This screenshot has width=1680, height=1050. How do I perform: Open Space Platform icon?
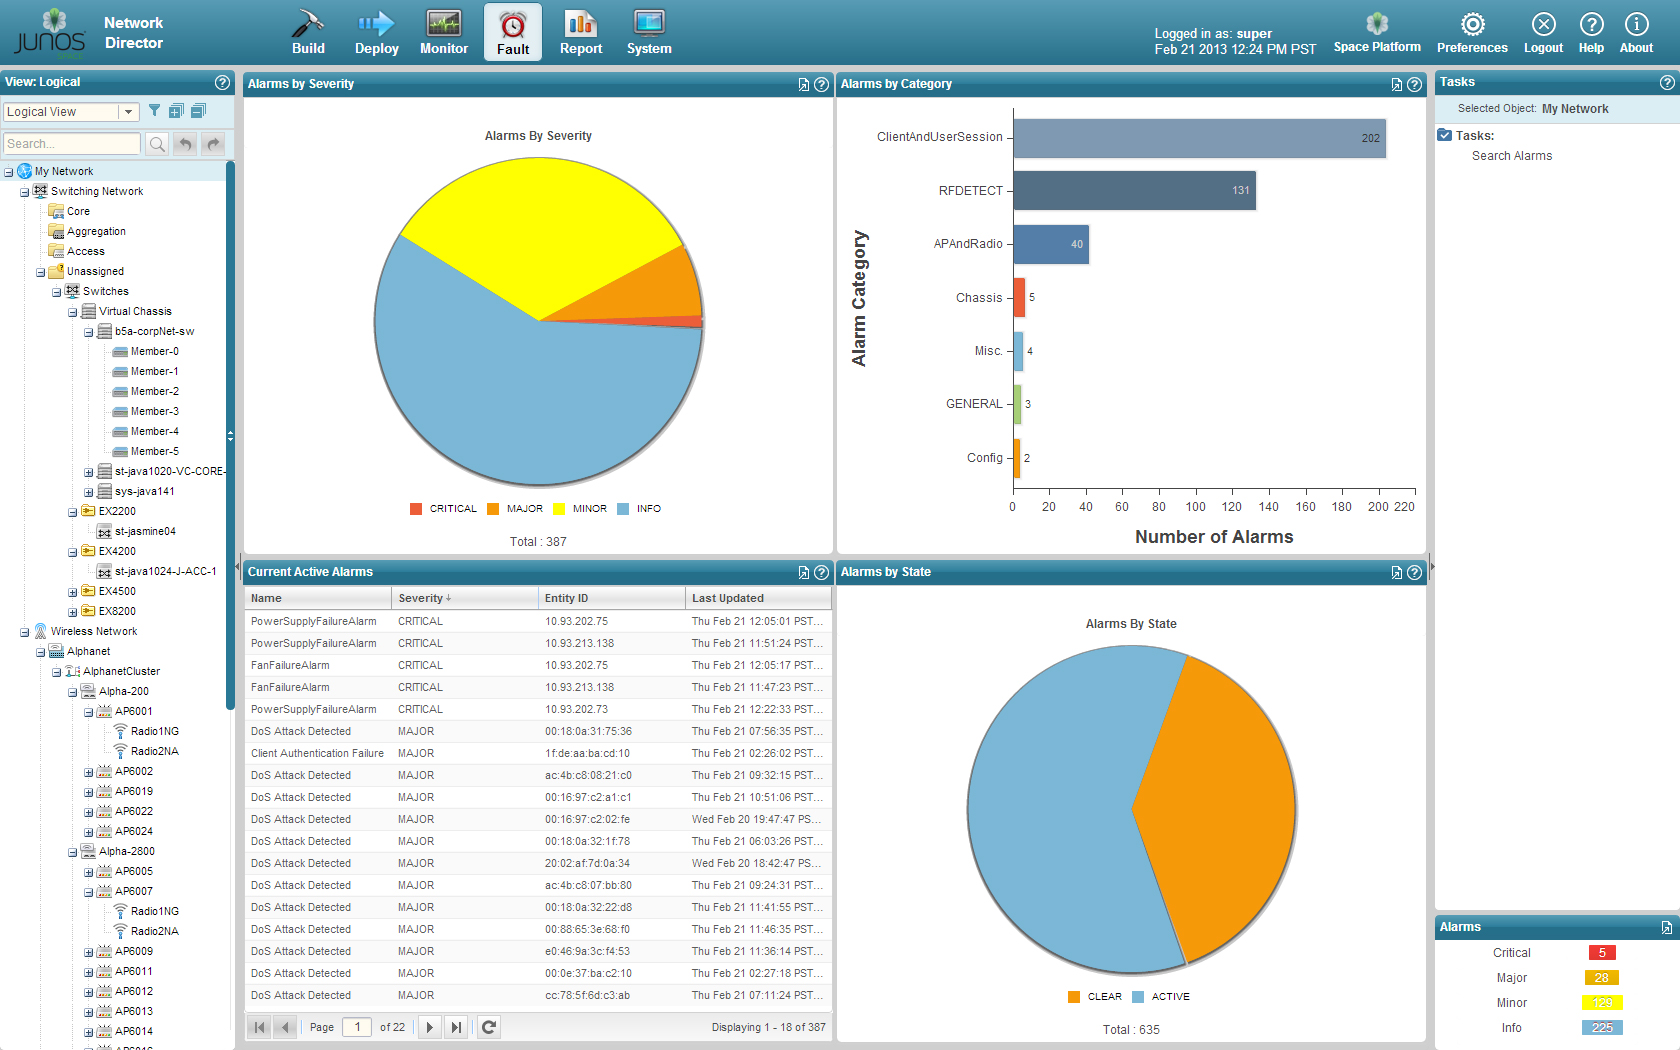click(x=1377, y=25)
